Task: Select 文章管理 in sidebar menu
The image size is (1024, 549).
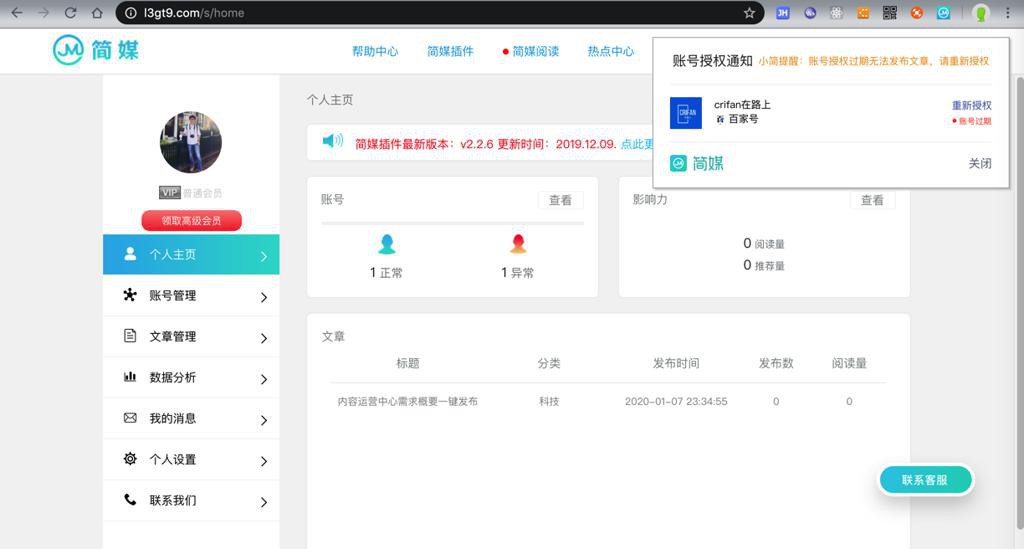Action: point(191,337)
